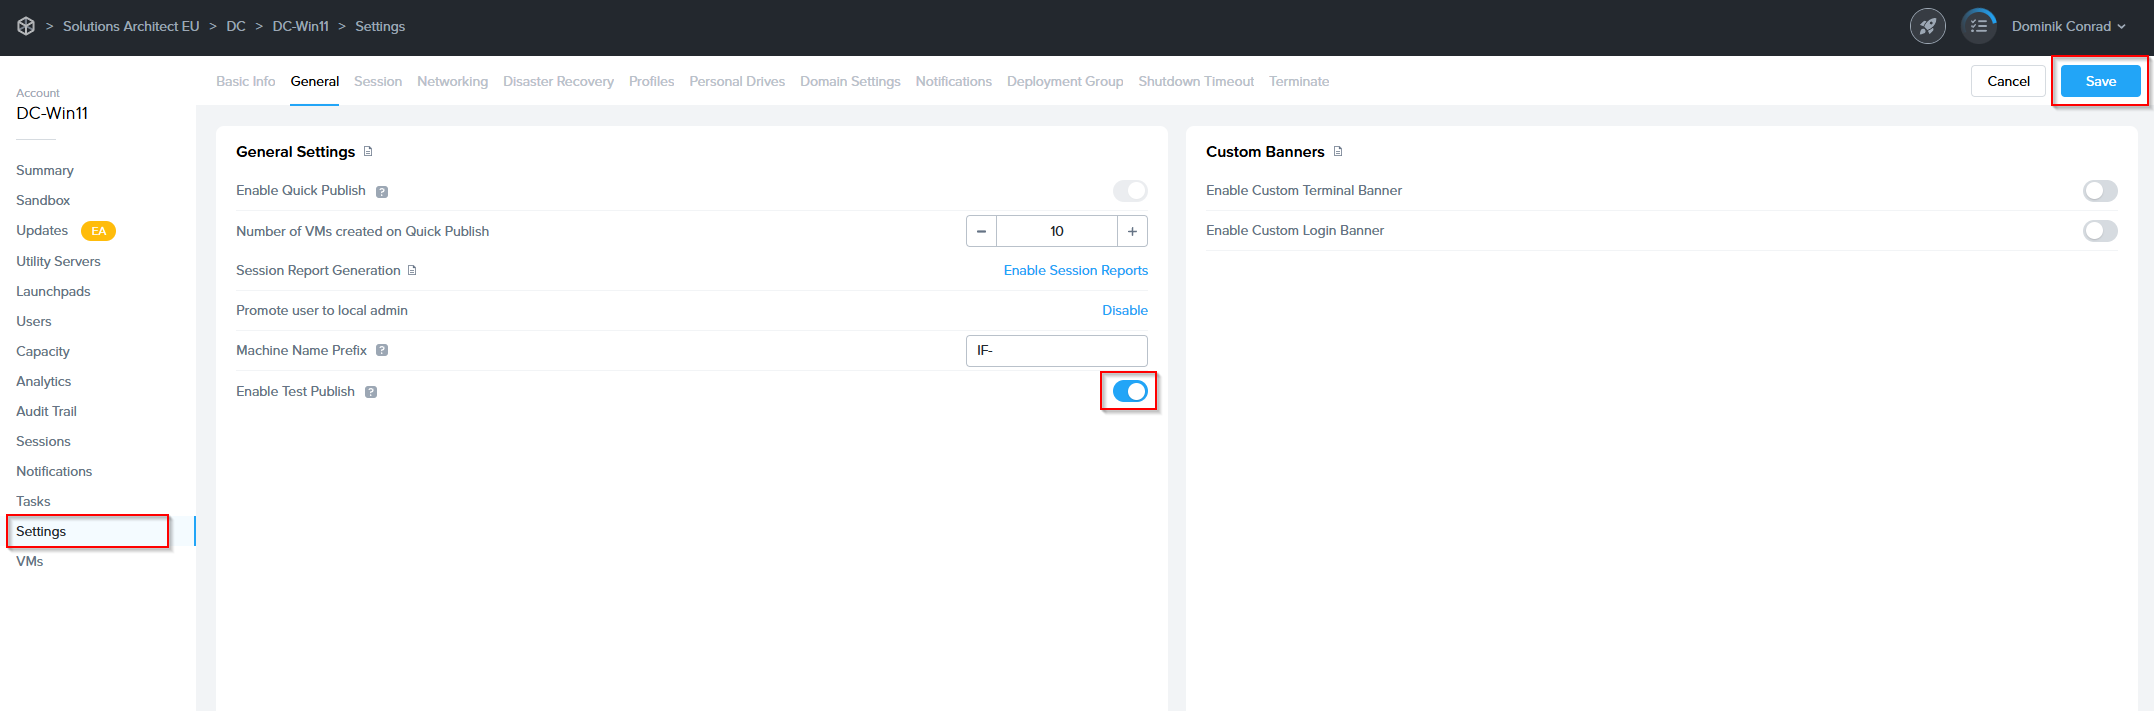Click the Save button

click(2100, 81)
